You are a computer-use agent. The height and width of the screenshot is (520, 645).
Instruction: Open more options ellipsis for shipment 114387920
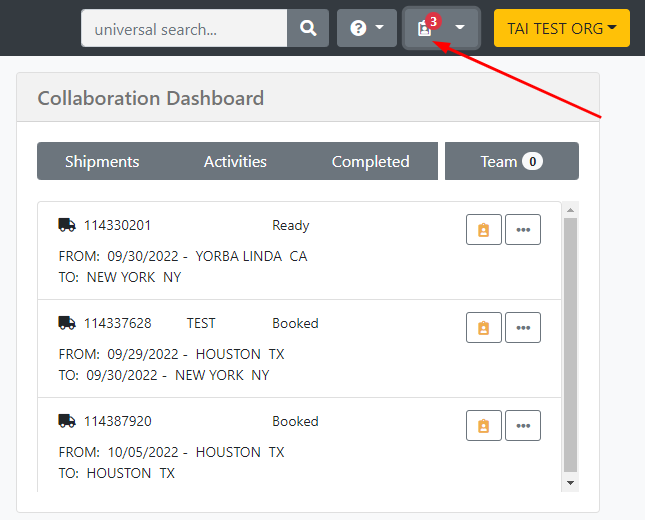tap(523, 425)
